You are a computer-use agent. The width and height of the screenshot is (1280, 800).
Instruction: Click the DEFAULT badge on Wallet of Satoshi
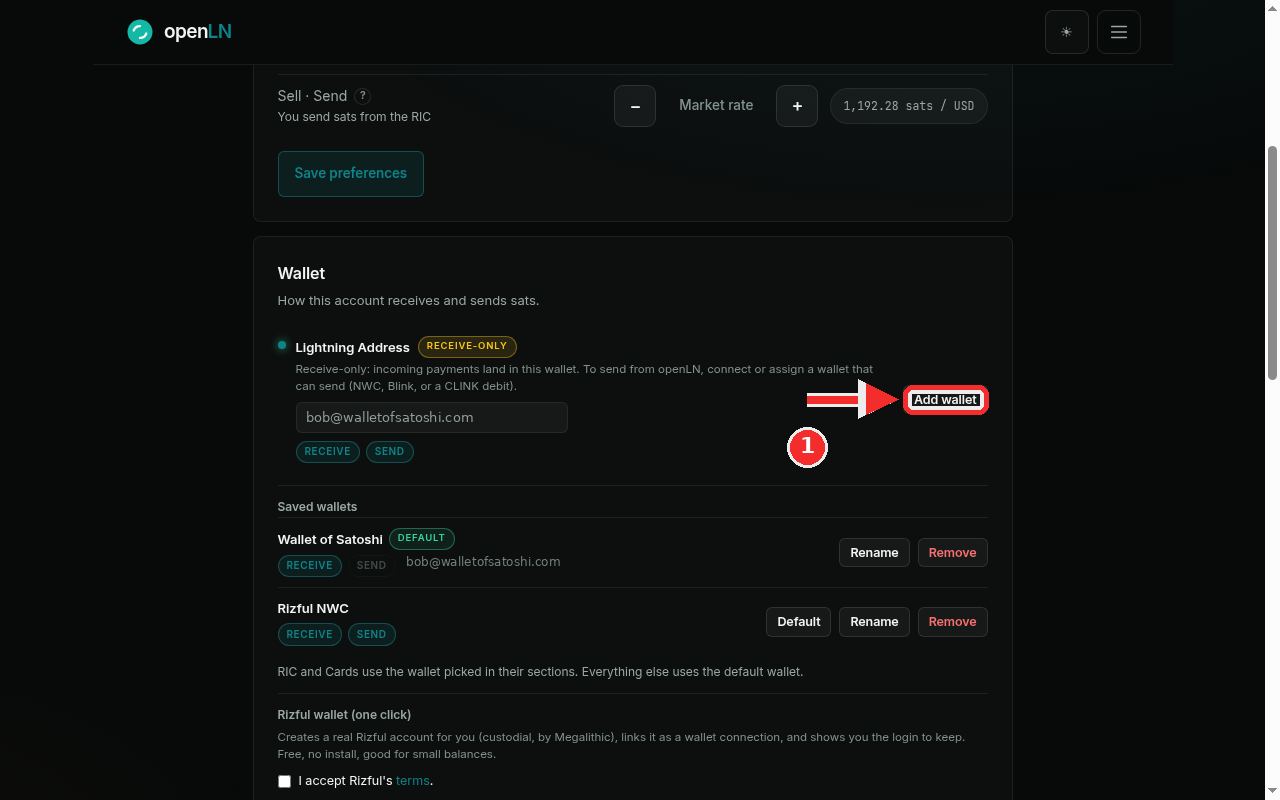pos(422,539)
